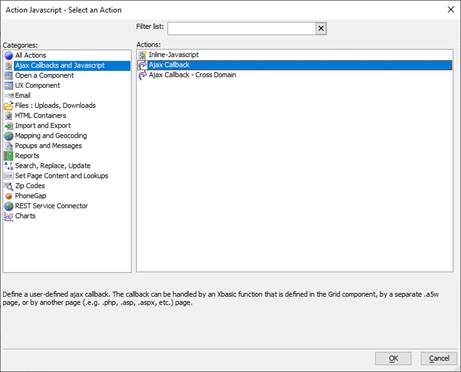The height and width of the screenshot is (372, 461).
Task: Click the Charts category icon
Action: pos(9,216)
